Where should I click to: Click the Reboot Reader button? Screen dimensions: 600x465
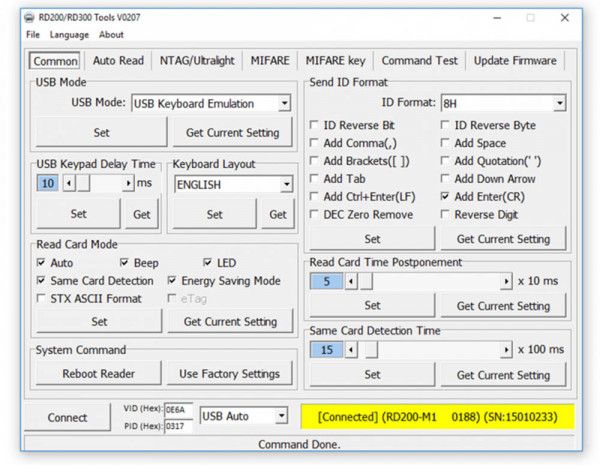[x=99, y=374]
